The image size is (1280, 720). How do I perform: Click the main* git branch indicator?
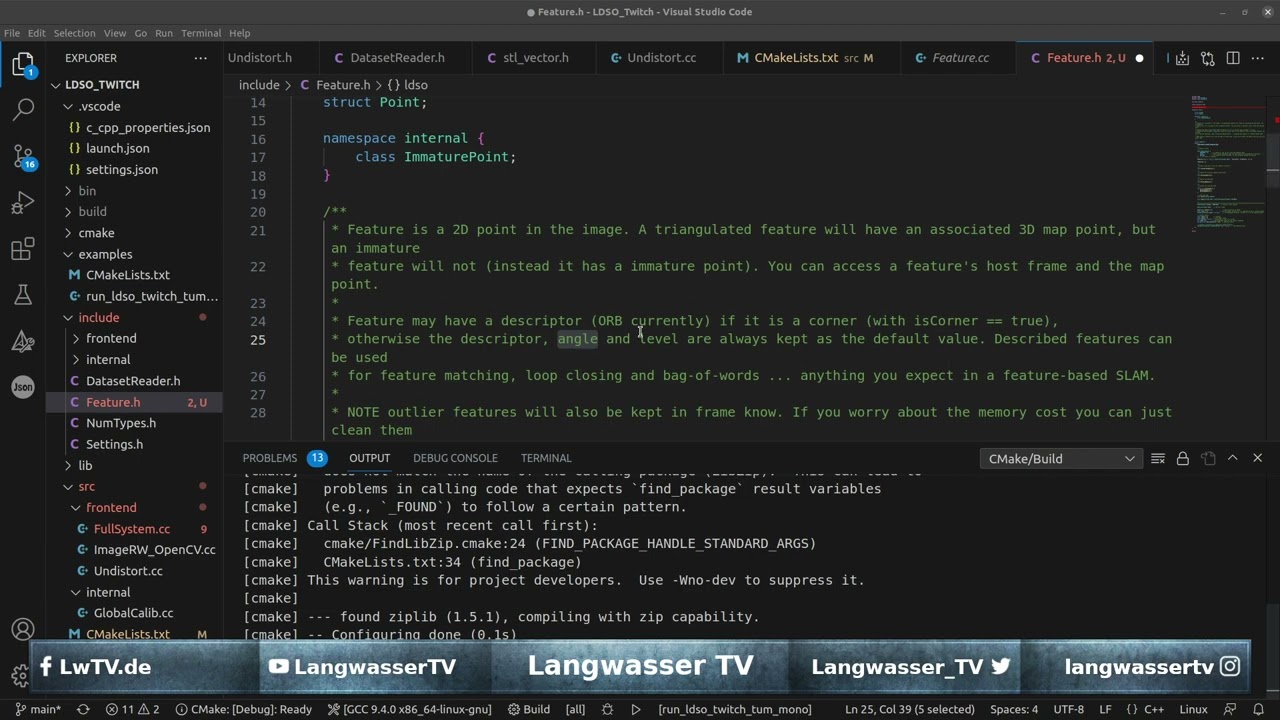(38, 709)
